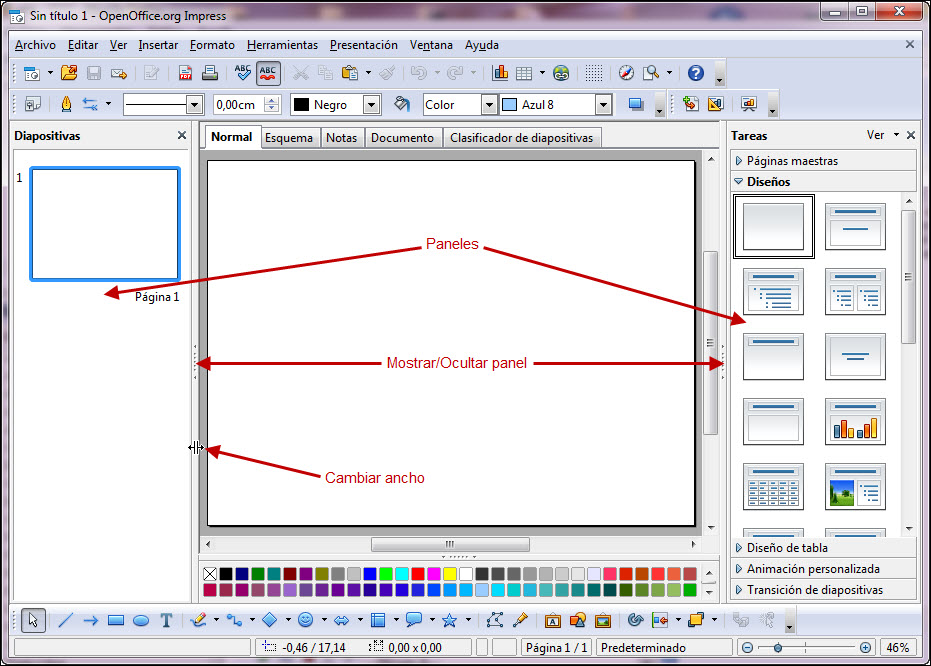
Task: Select slide 1 thumbnail
Action: 105,224
